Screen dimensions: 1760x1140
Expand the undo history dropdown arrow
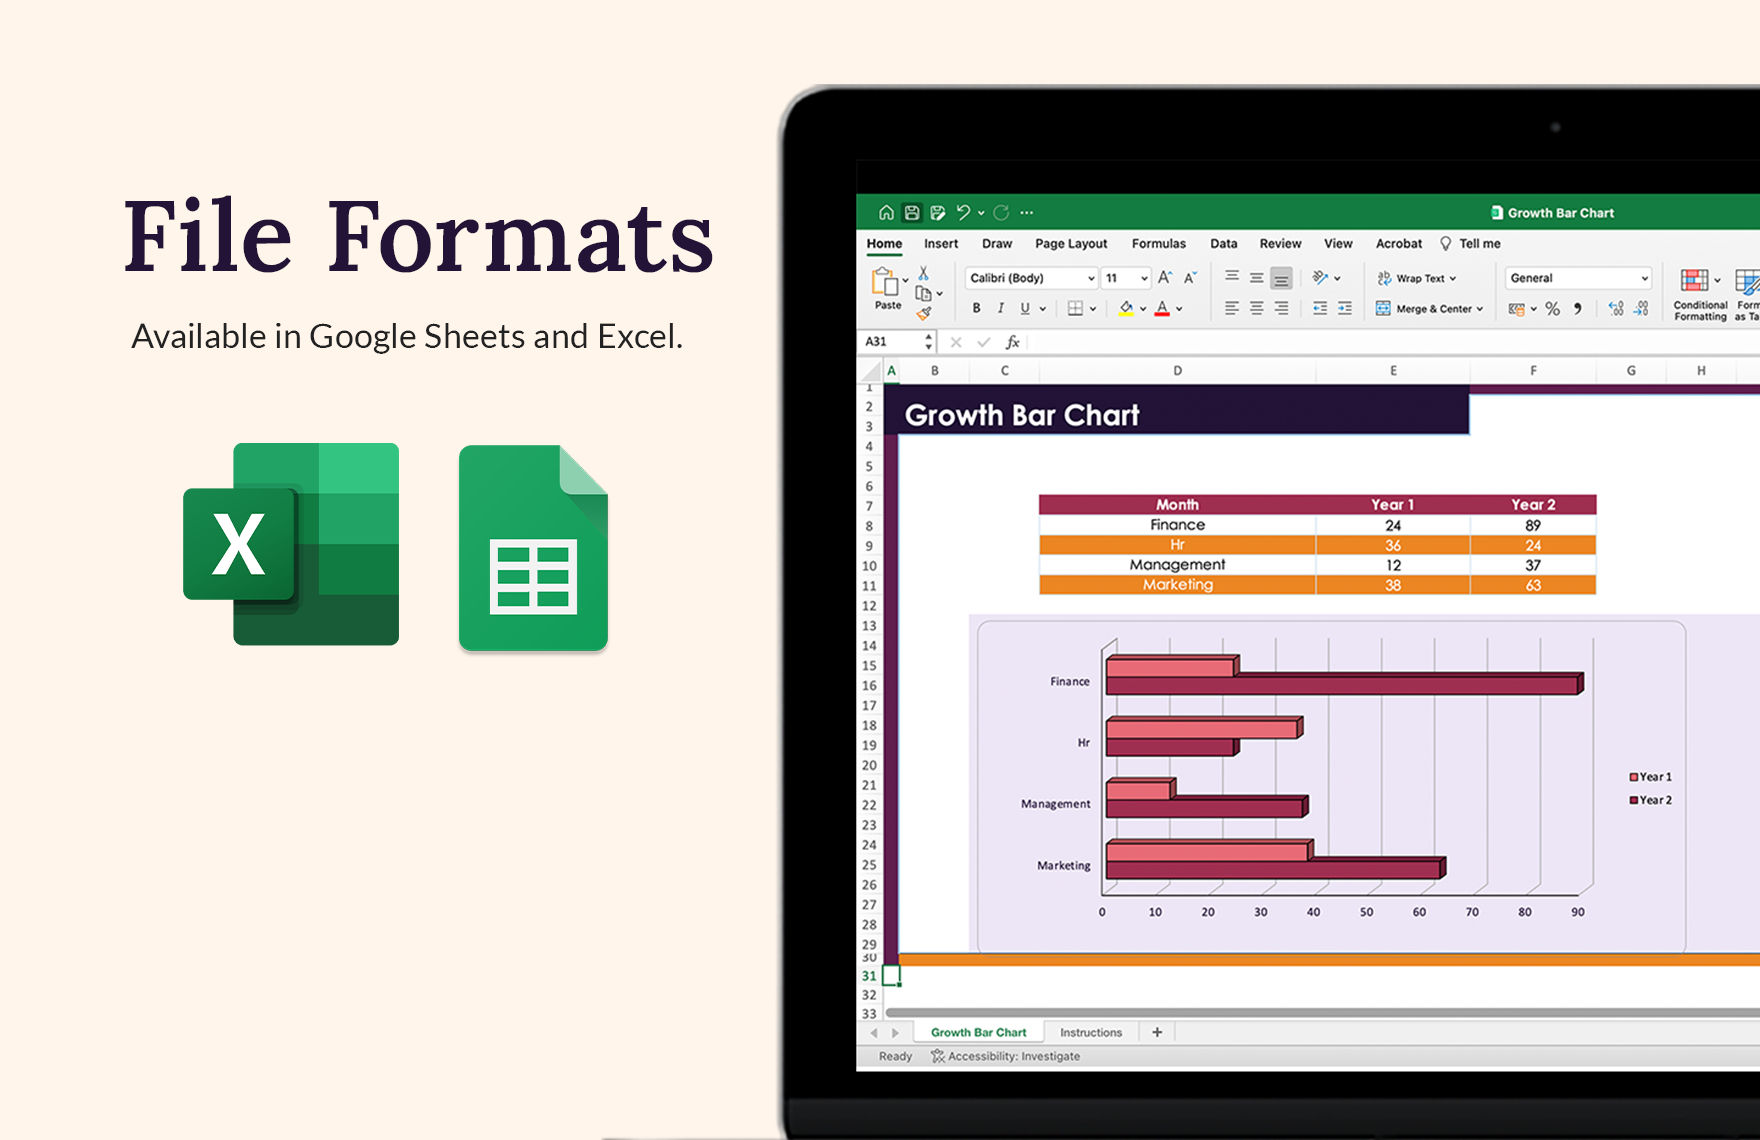point(981,212)
